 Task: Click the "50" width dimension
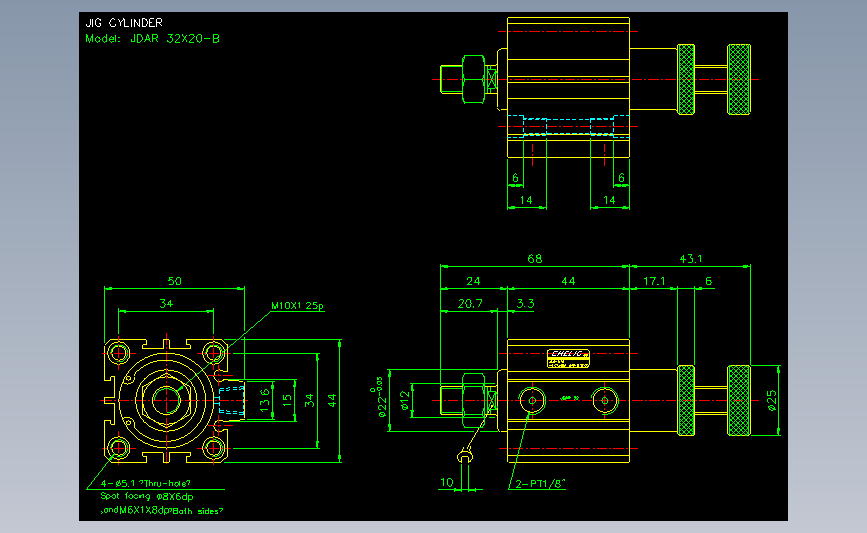click(x=175, y=281)
